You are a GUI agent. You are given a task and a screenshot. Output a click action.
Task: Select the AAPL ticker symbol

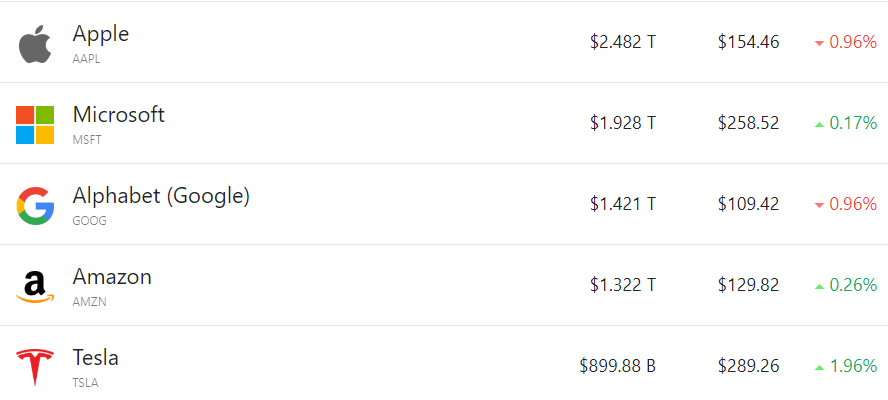86,59
